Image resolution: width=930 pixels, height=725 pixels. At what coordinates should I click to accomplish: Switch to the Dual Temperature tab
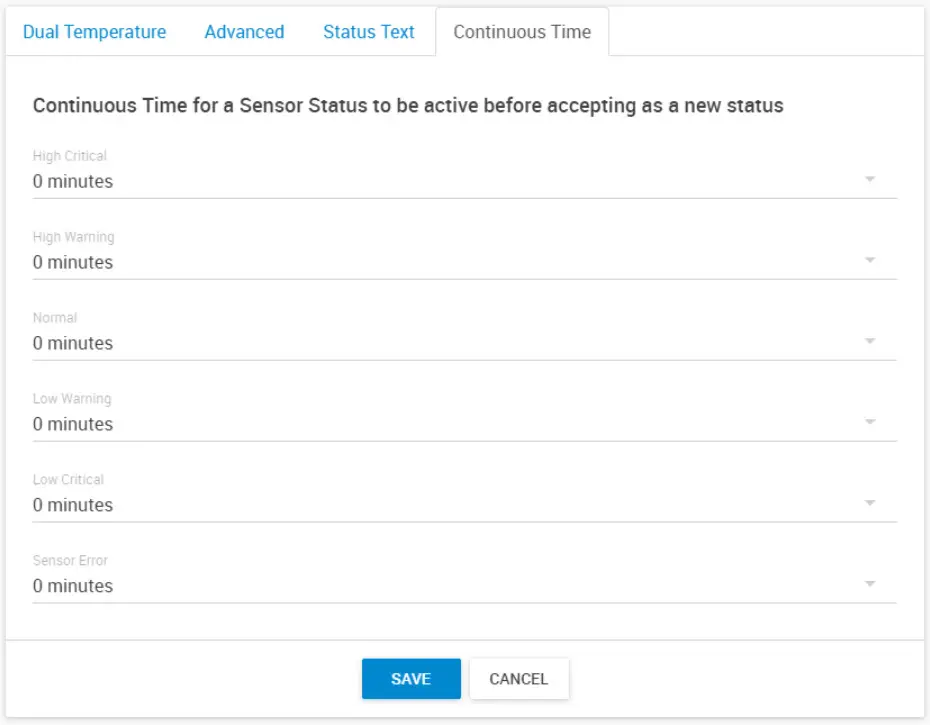pos(95,32)
